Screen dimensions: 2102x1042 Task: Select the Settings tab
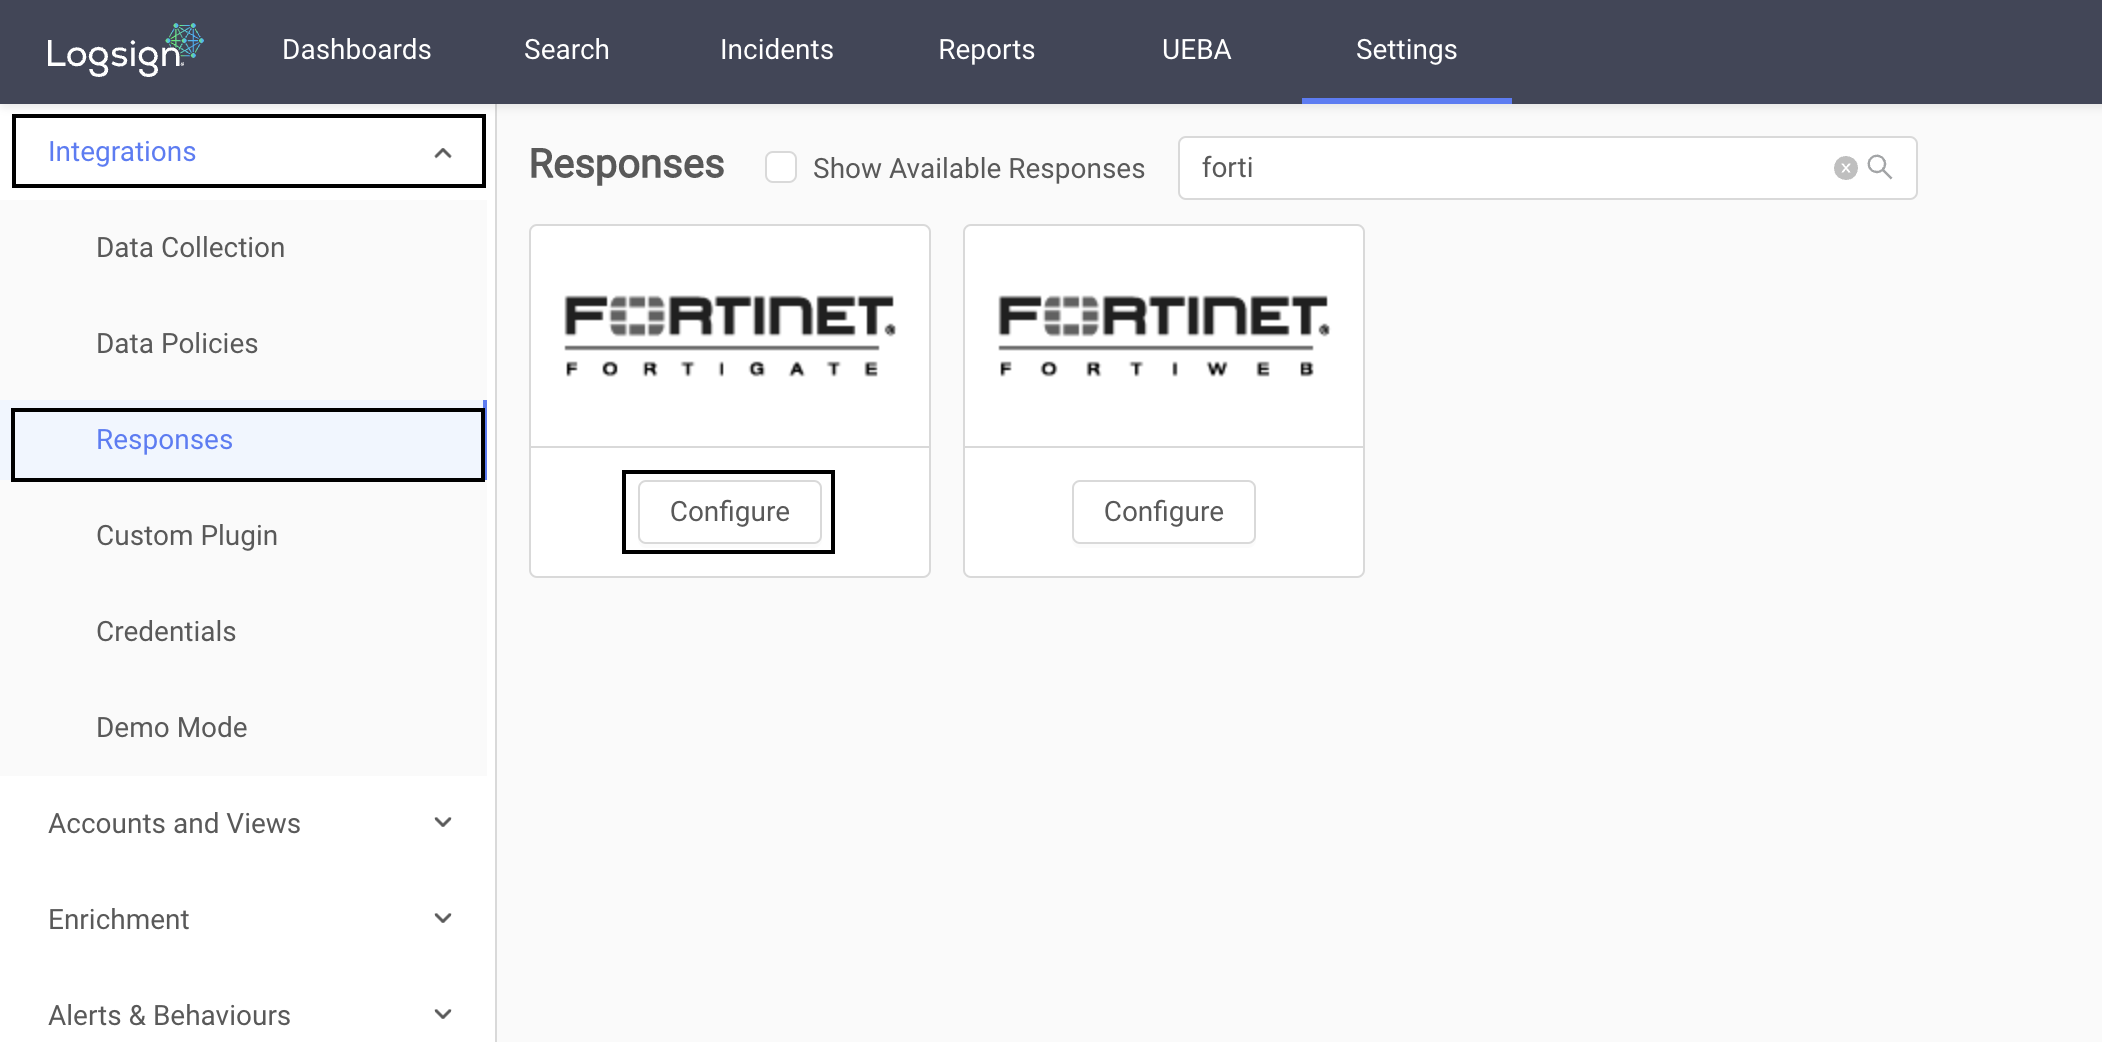[1407, 50]
